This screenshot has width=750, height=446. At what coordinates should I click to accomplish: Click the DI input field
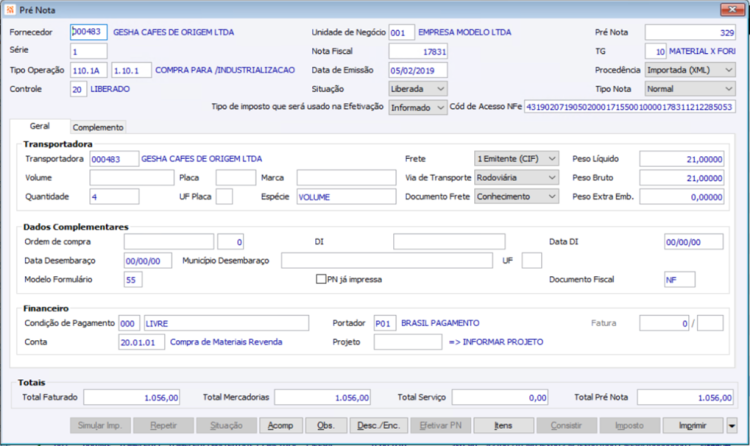(449, 242)
